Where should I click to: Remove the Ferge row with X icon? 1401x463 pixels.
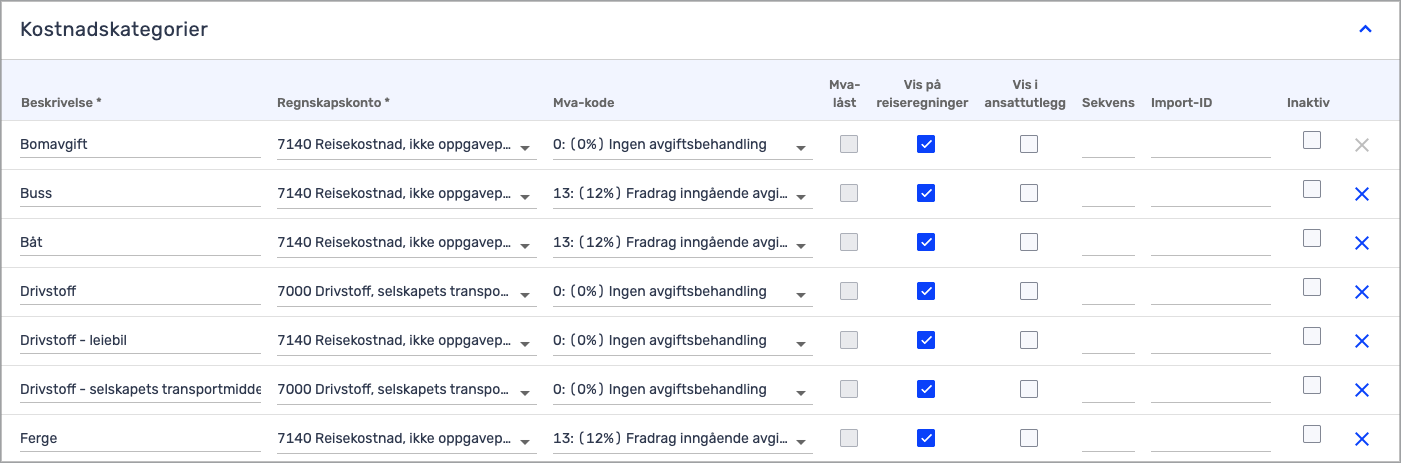(x=1360, y=439)
